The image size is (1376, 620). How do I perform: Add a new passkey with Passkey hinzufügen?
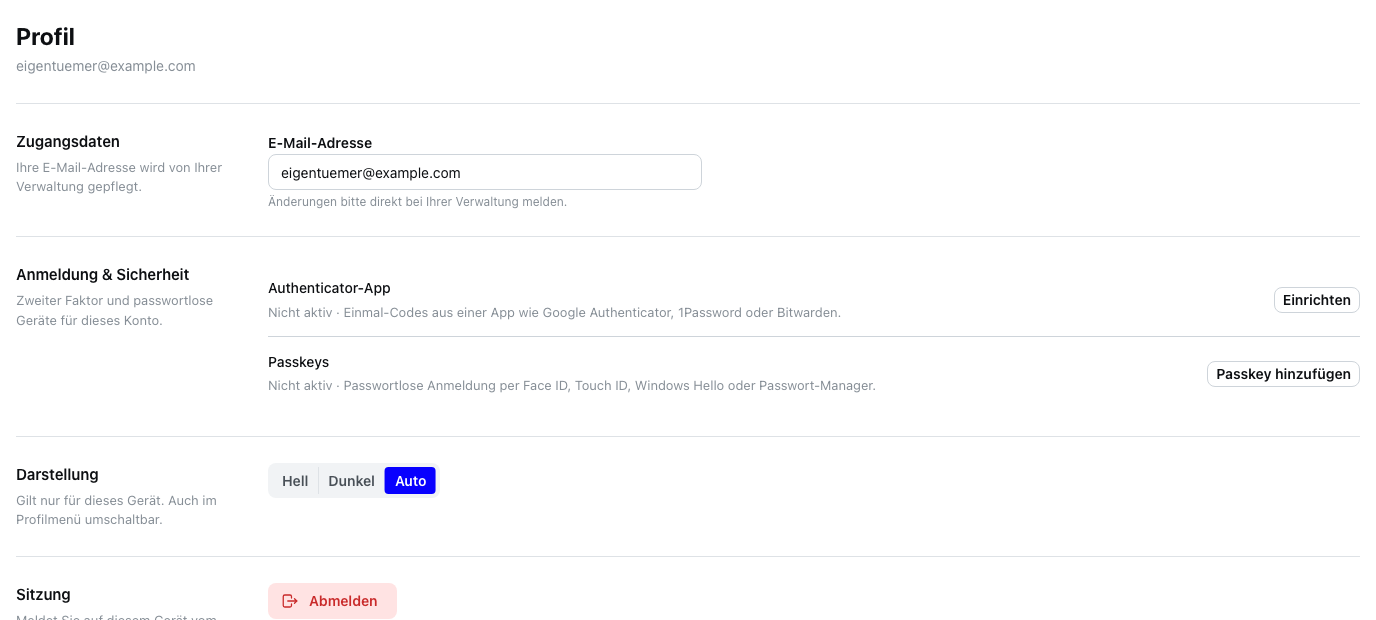[1283, 374]
